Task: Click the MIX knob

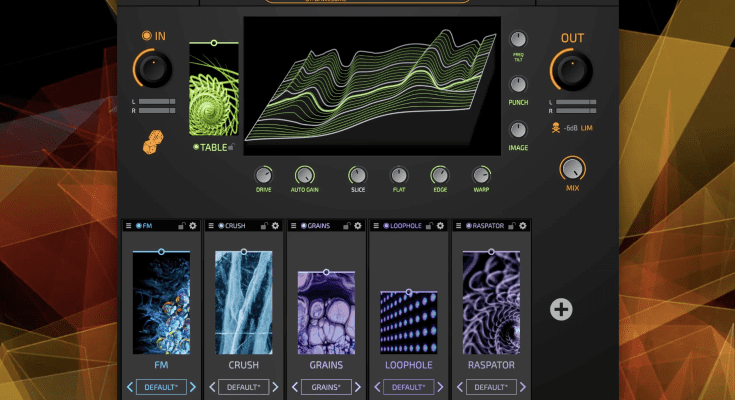Action: pos(572,169)
